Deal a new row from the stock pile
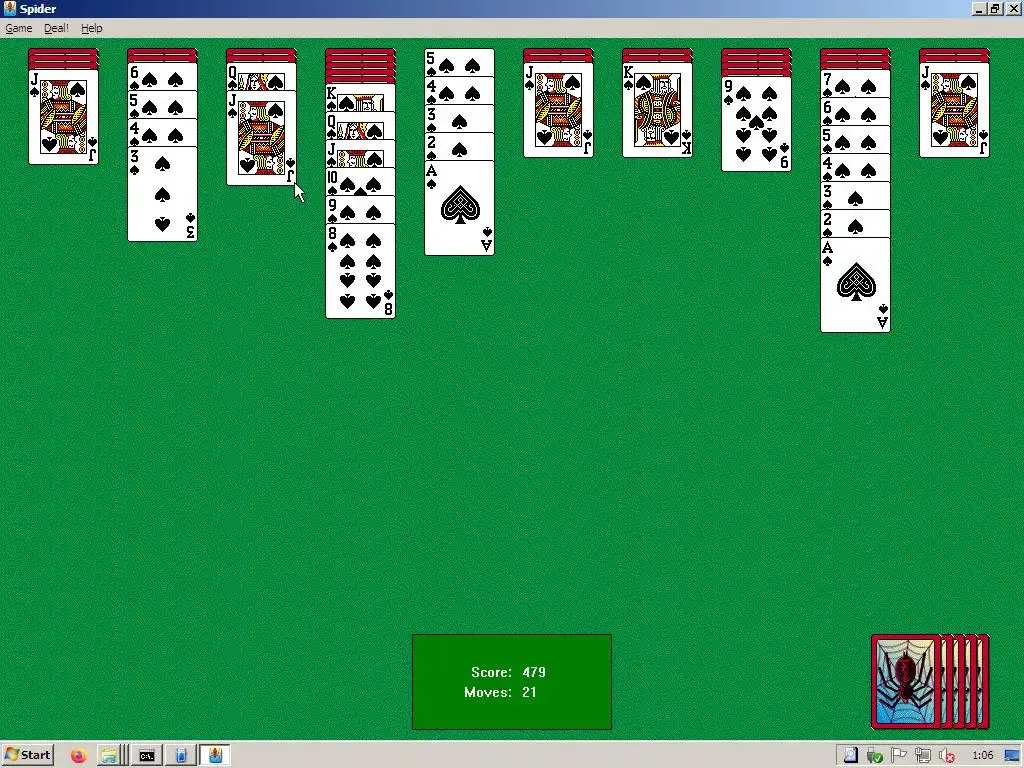1024x768 pixels. click(x=930, y=682)
